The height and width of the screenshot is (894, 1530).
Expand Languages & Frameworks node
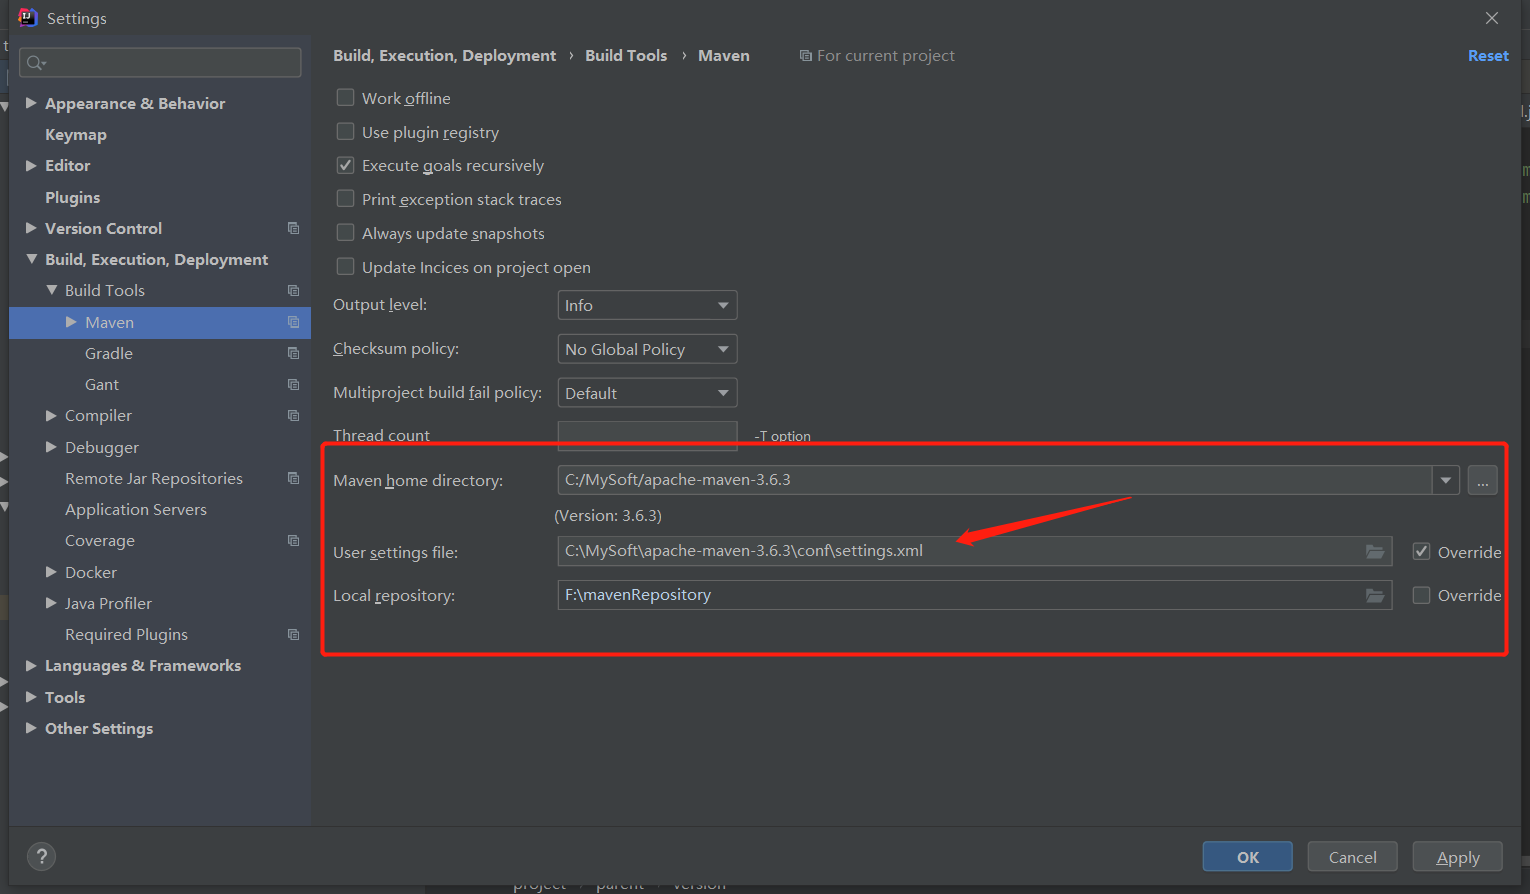coord(31,665)
